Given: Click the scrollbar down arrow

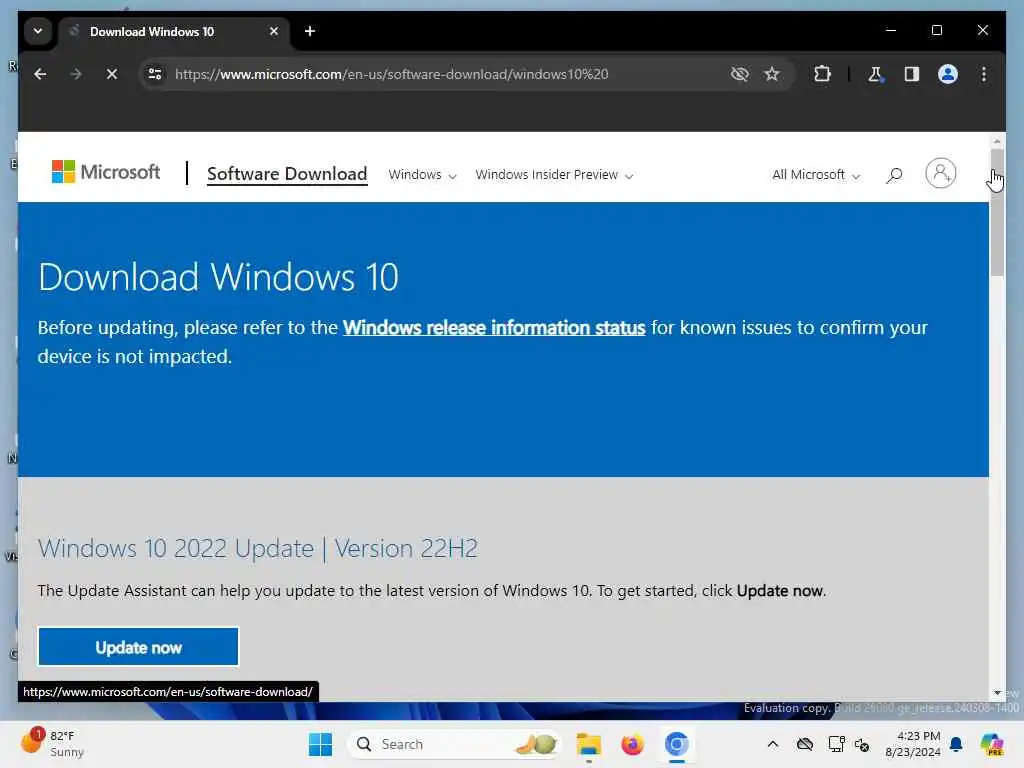Looking at the screenshot, I should click(997, 693).
